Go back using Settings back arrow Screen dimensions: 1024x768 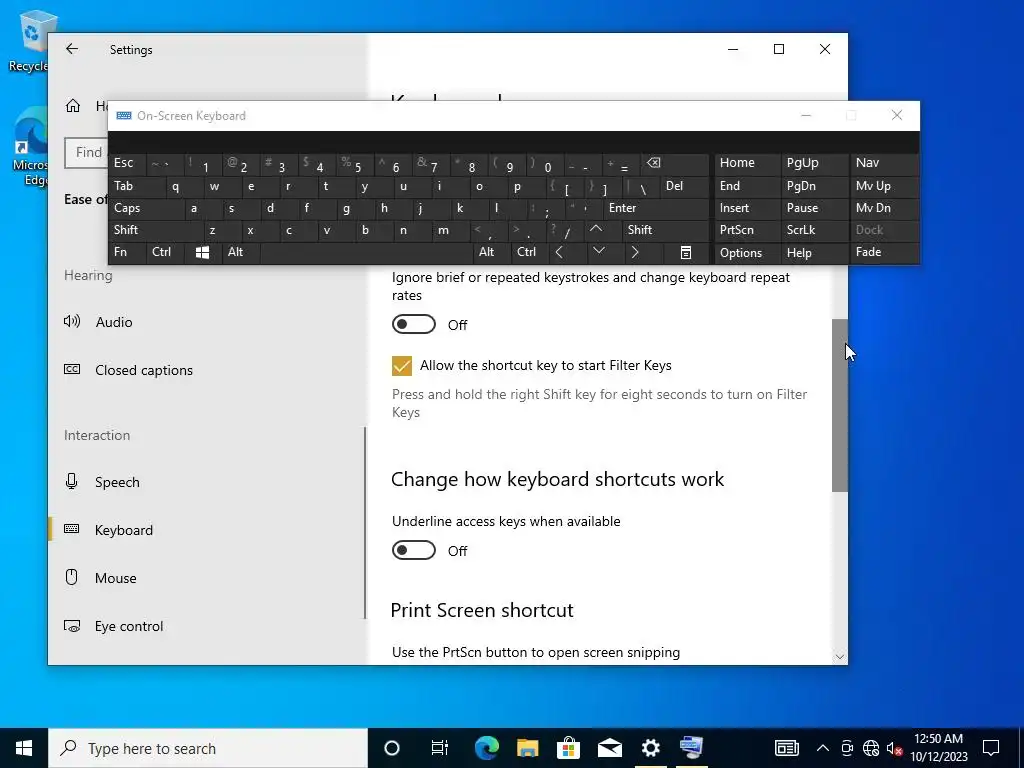(72, 49)
